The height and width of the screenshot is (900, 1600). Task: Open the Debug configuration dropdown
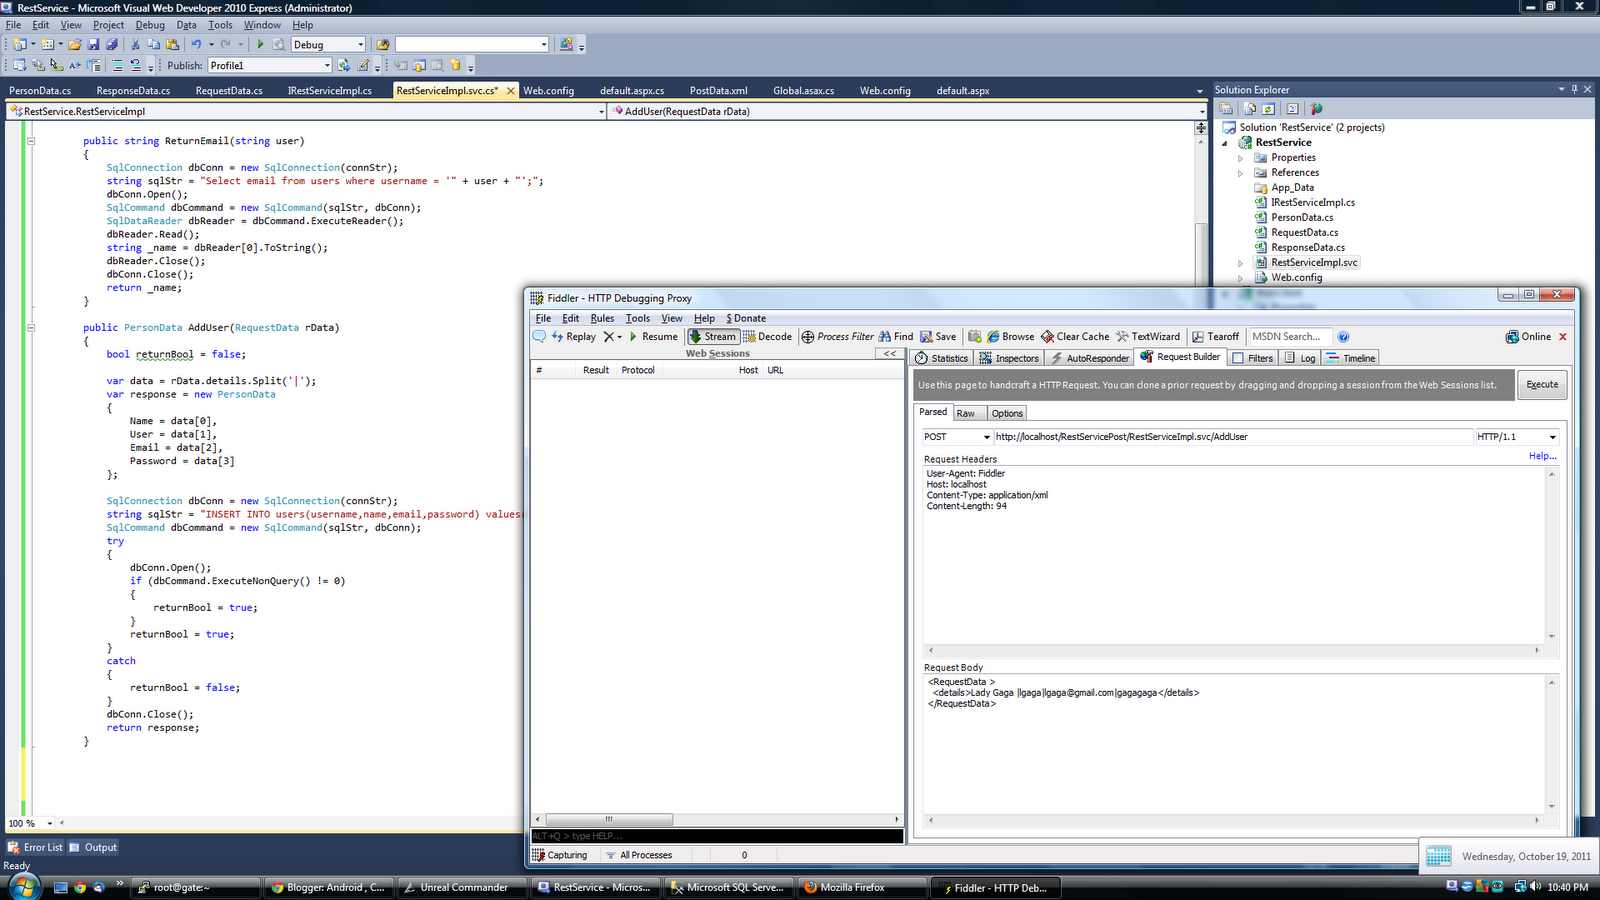click(x=360, y=44)
